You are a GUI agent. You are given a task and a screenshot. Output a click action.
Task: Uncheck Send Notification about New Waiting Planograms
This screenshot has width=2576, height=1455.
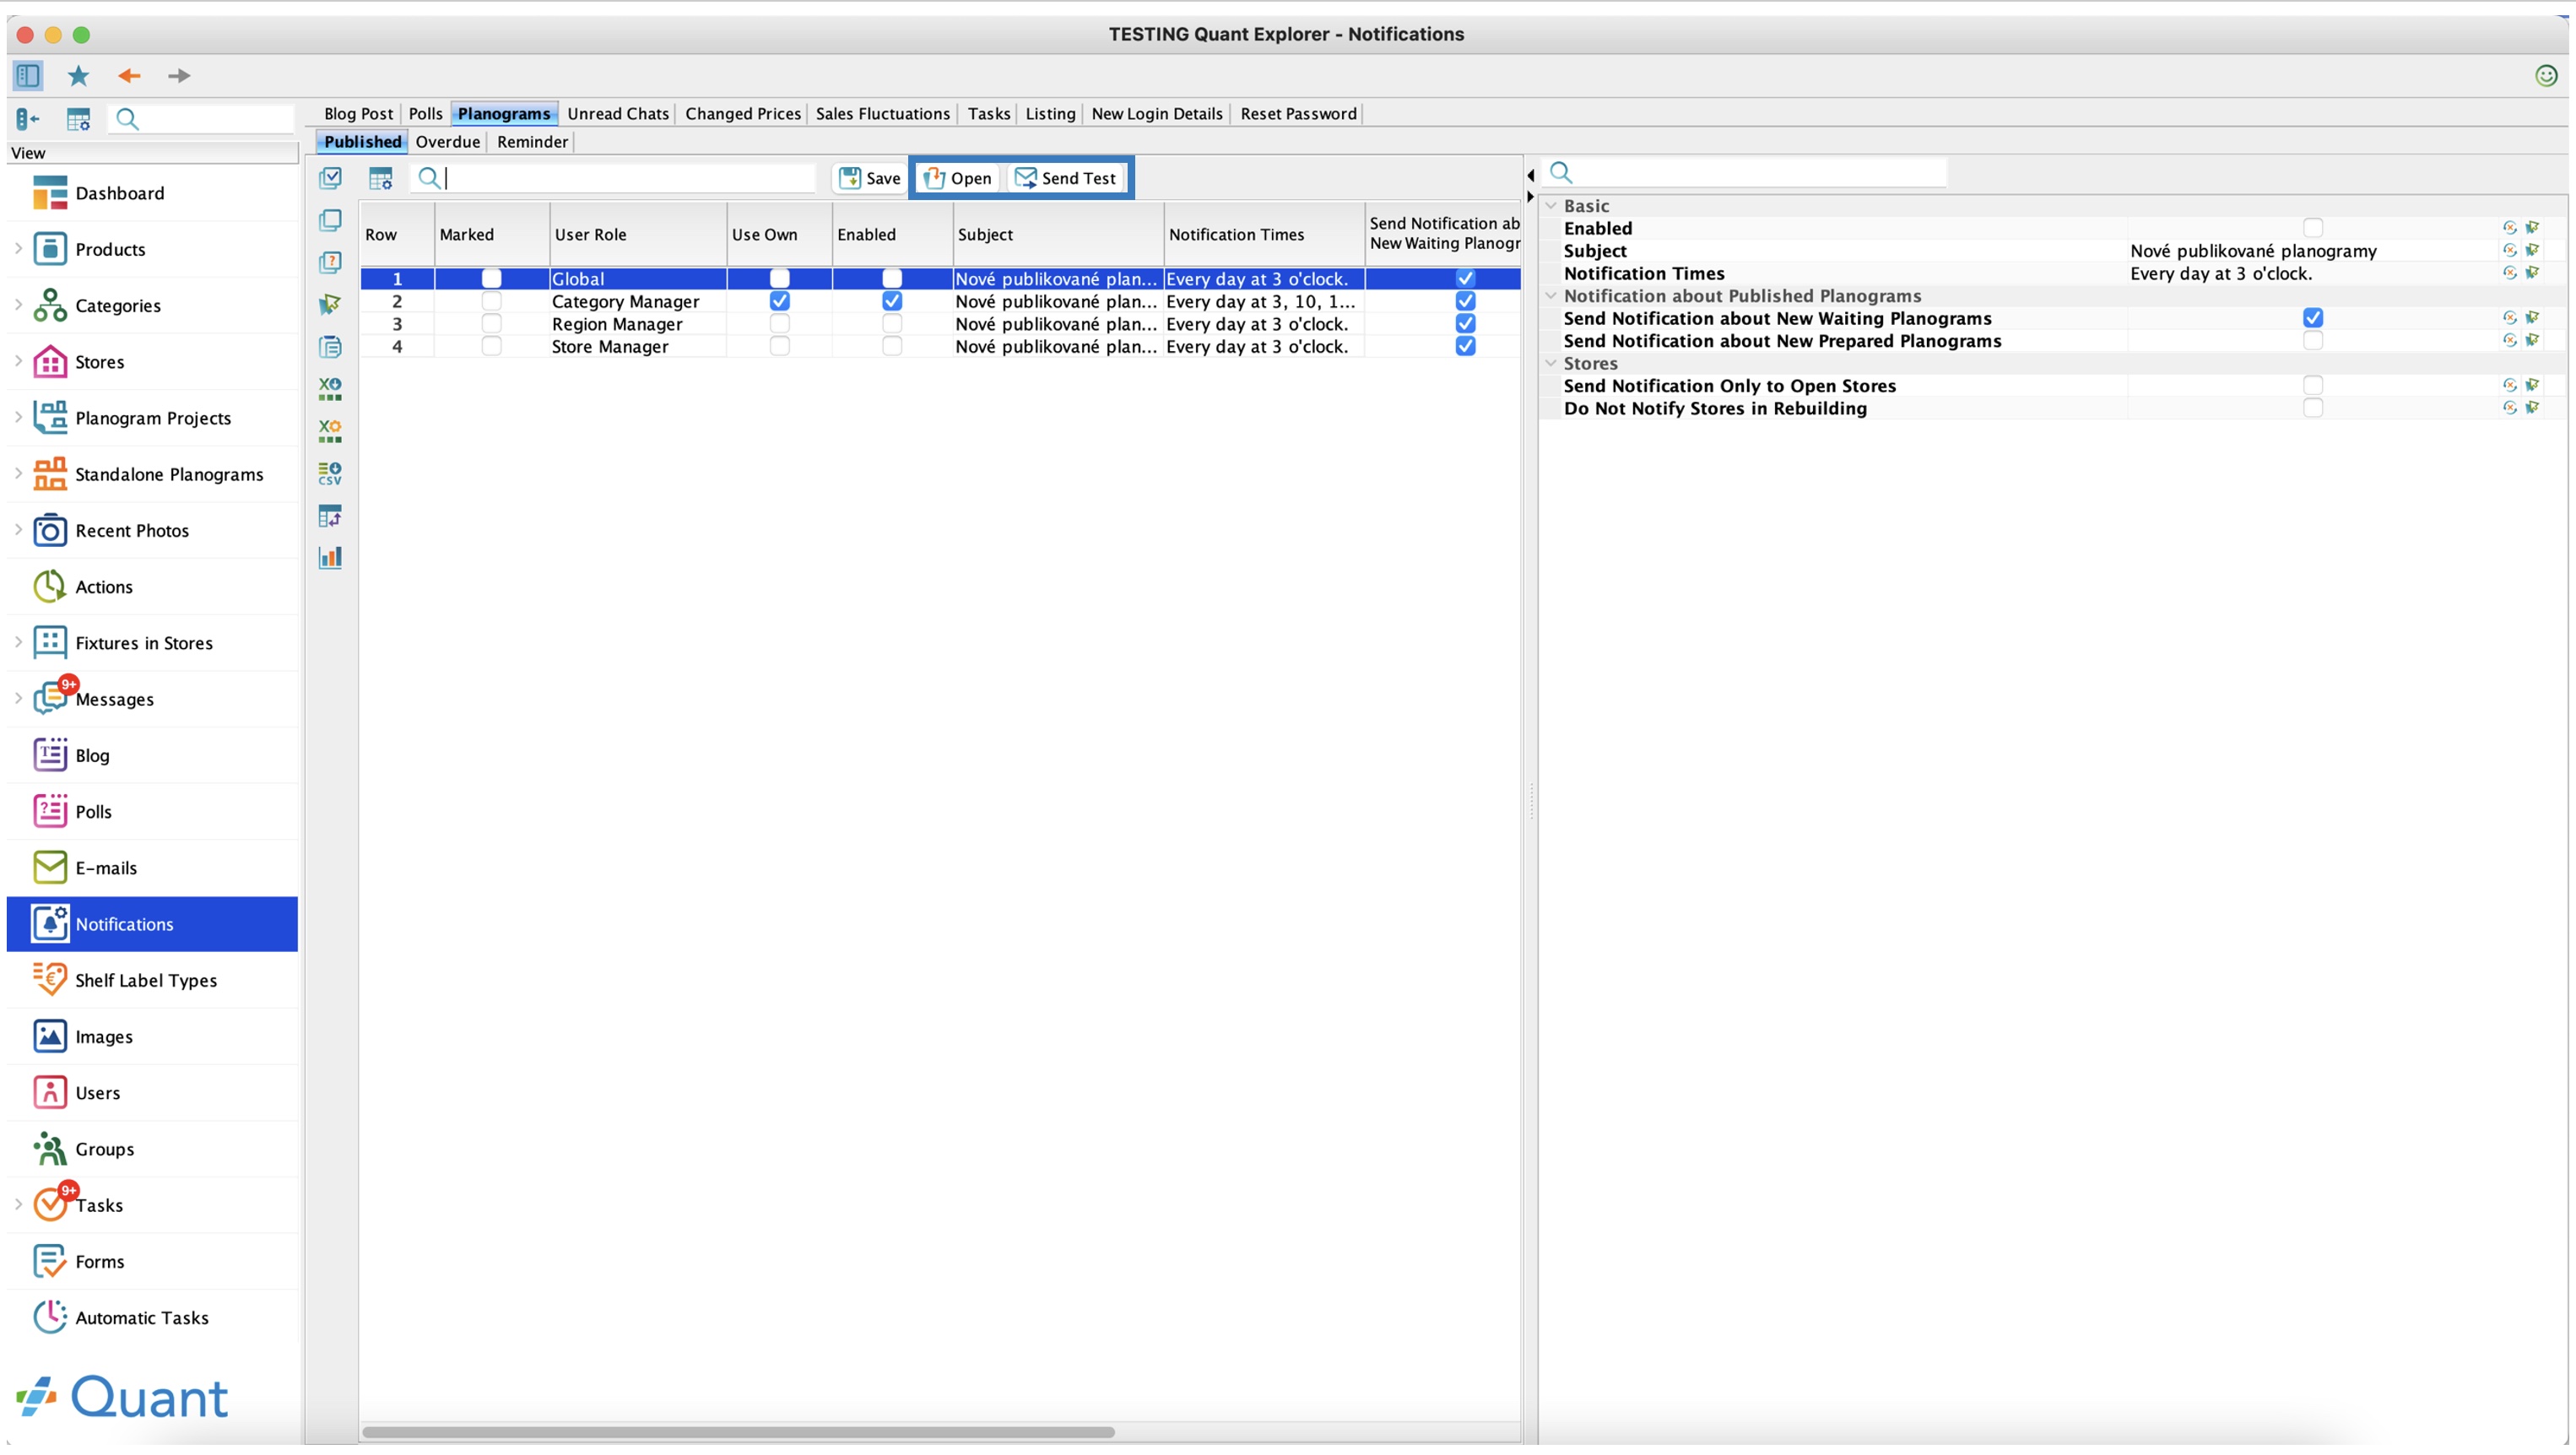(x=2312, y=318)
